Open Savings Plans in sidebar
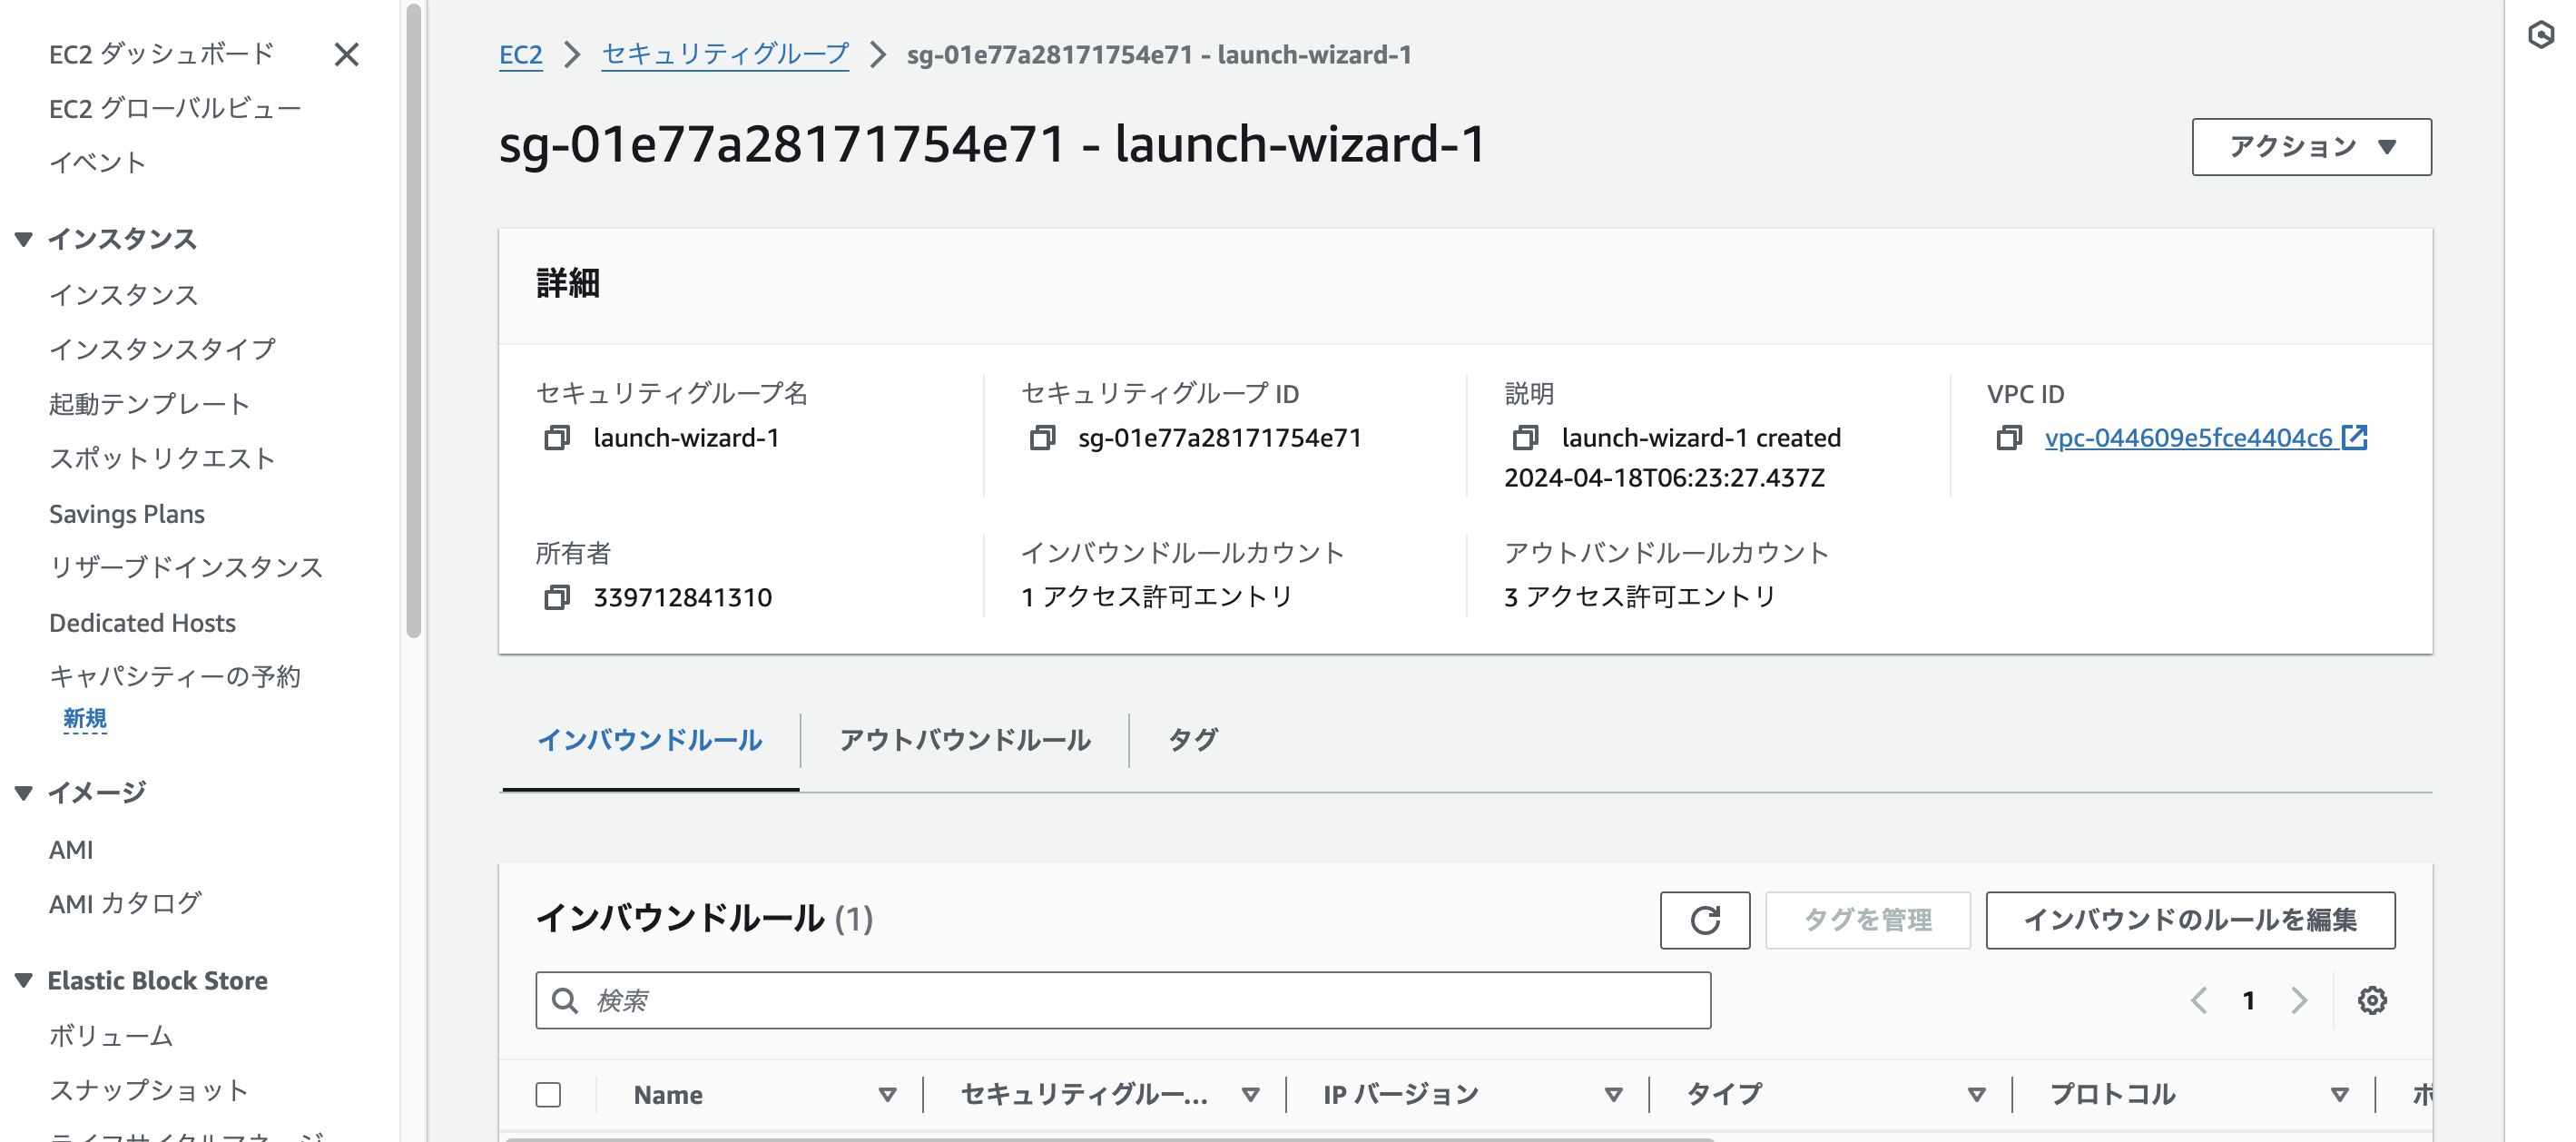Screen dimensions: 2576x1142 (x=127, y=513)
